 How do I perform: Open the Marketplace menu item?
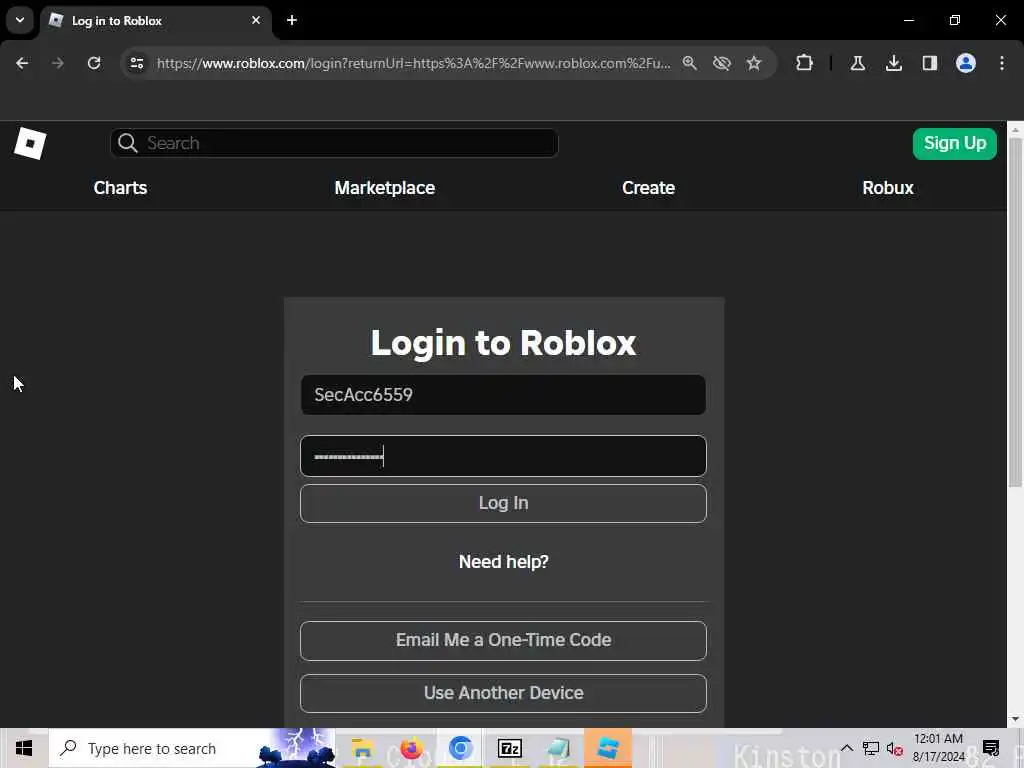pyautogui.click(x=385, y=188)
